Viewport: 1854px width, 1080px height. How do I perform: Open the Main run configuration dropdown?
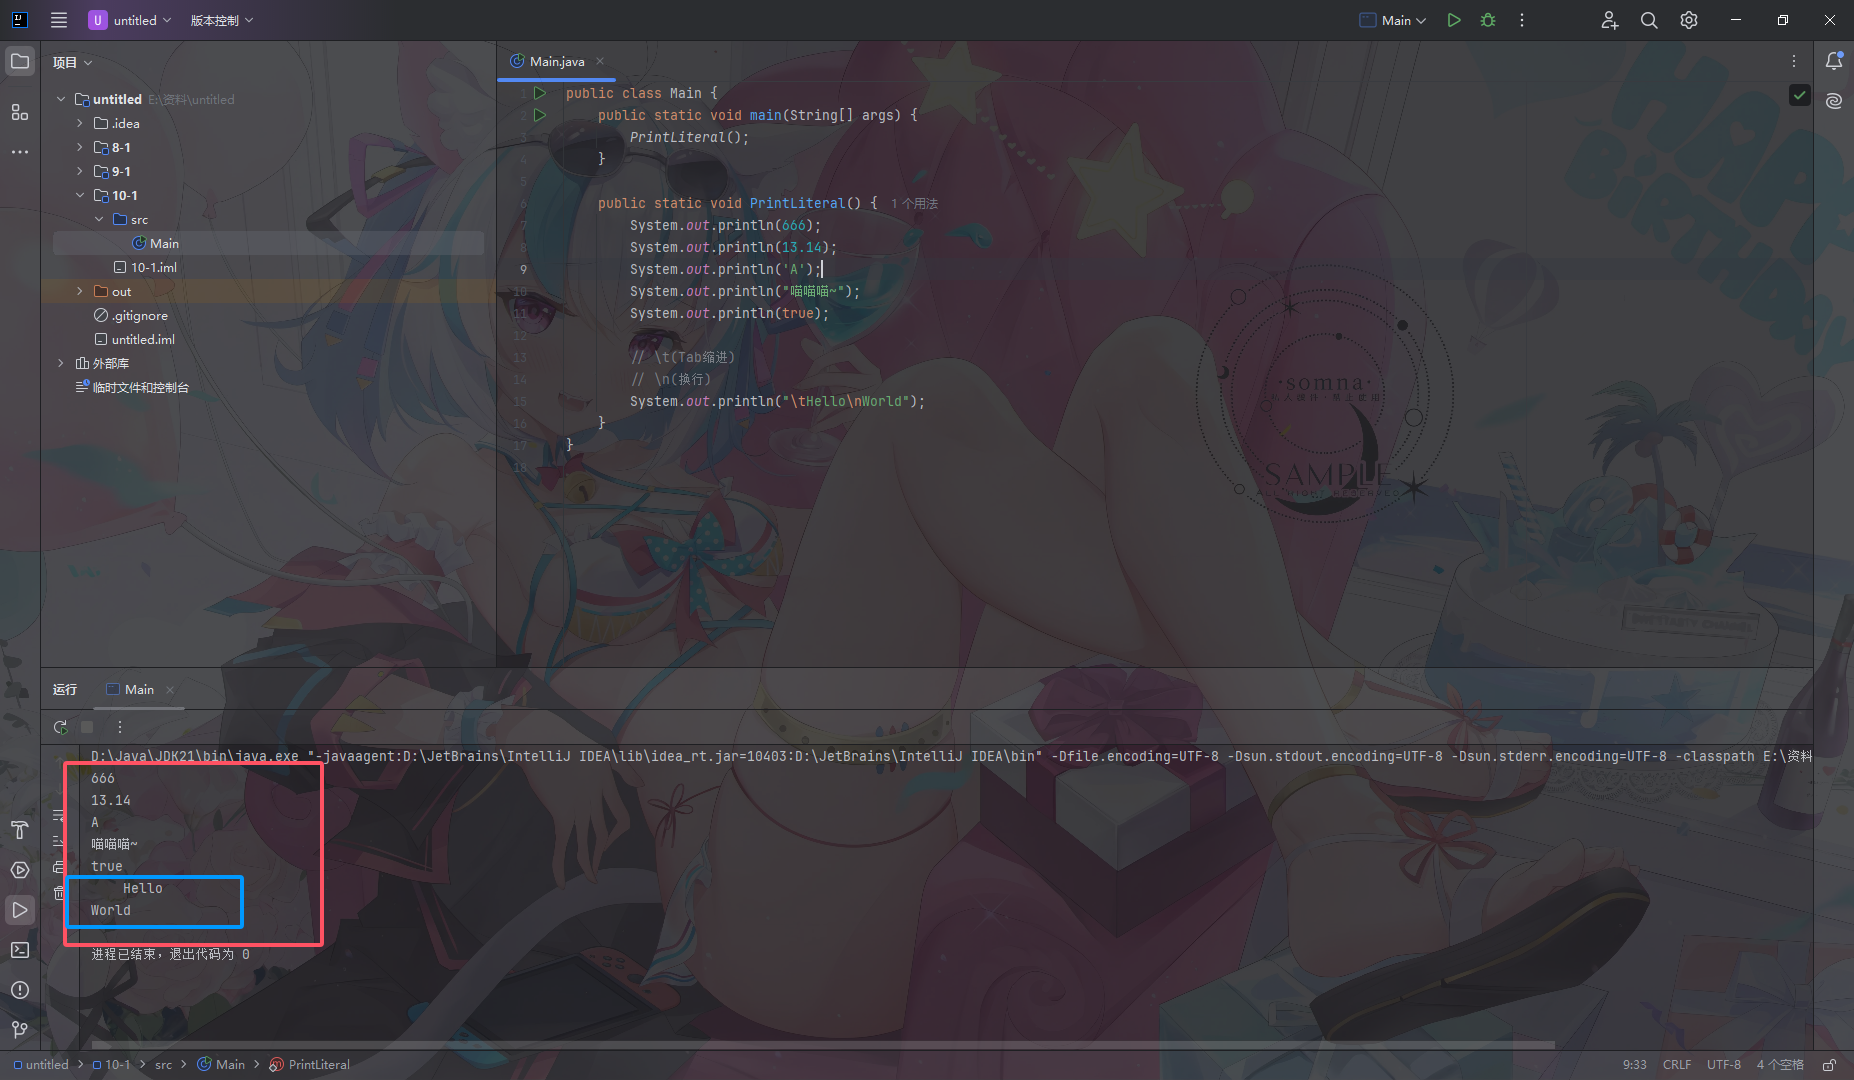(x=1394, y=20)
